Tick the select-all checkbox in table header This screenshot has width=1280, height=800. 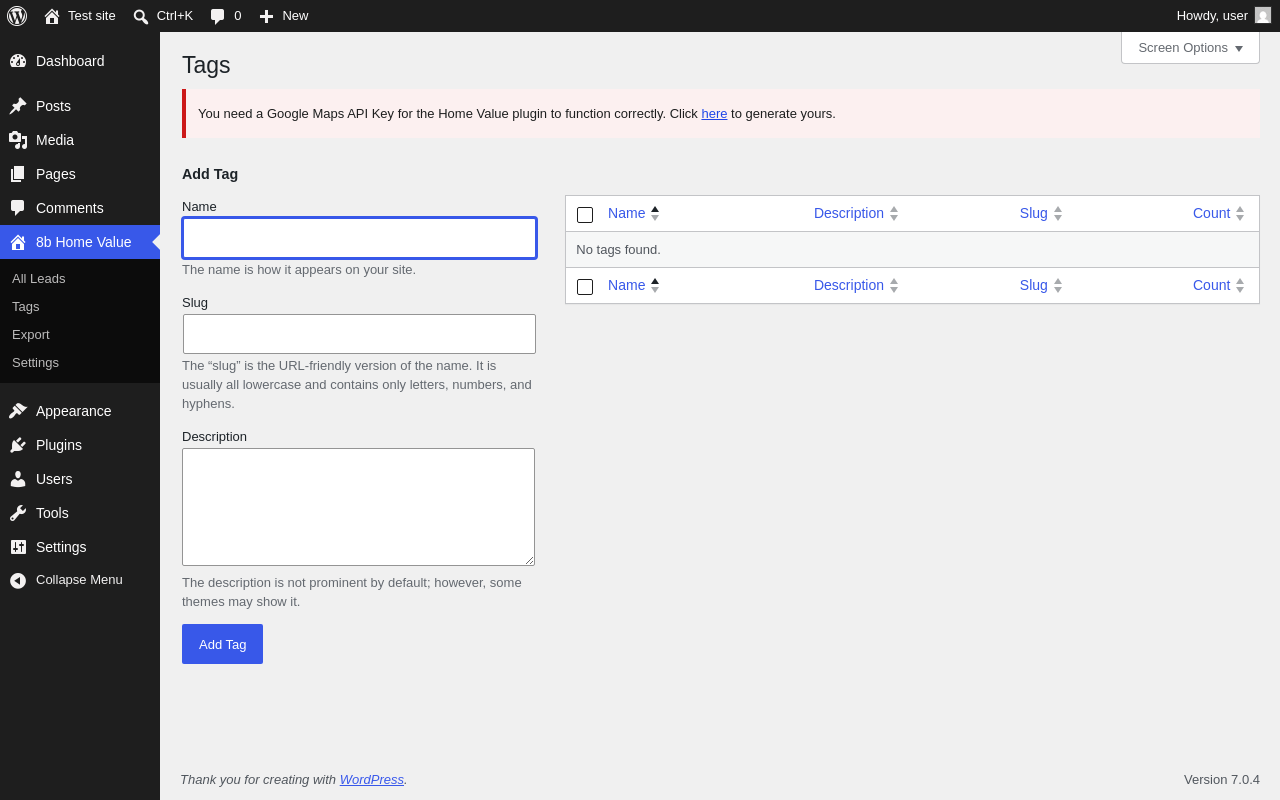point(585,215)
